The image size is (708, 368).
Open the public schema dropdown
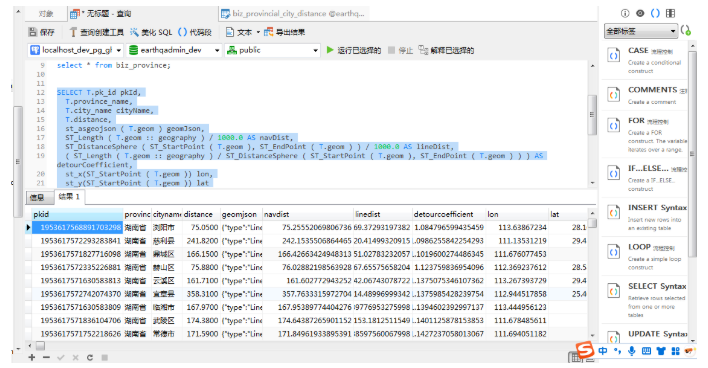pos(273,50)
